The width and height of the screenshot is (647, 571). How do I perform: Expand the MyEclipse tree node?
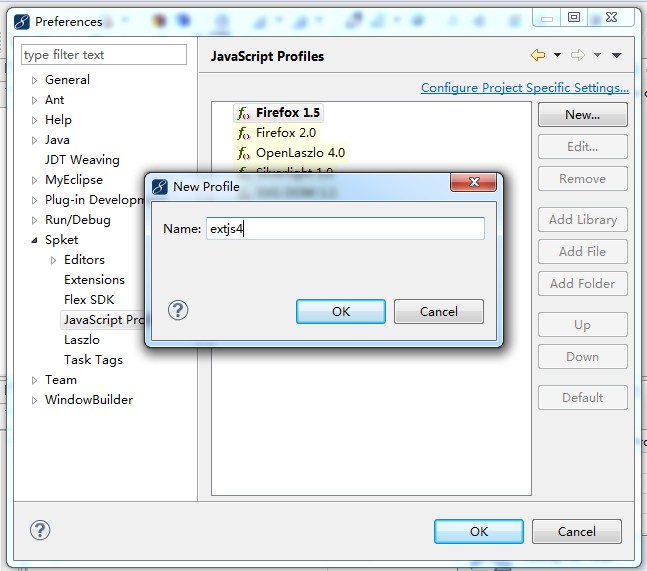tap(35, 180)
